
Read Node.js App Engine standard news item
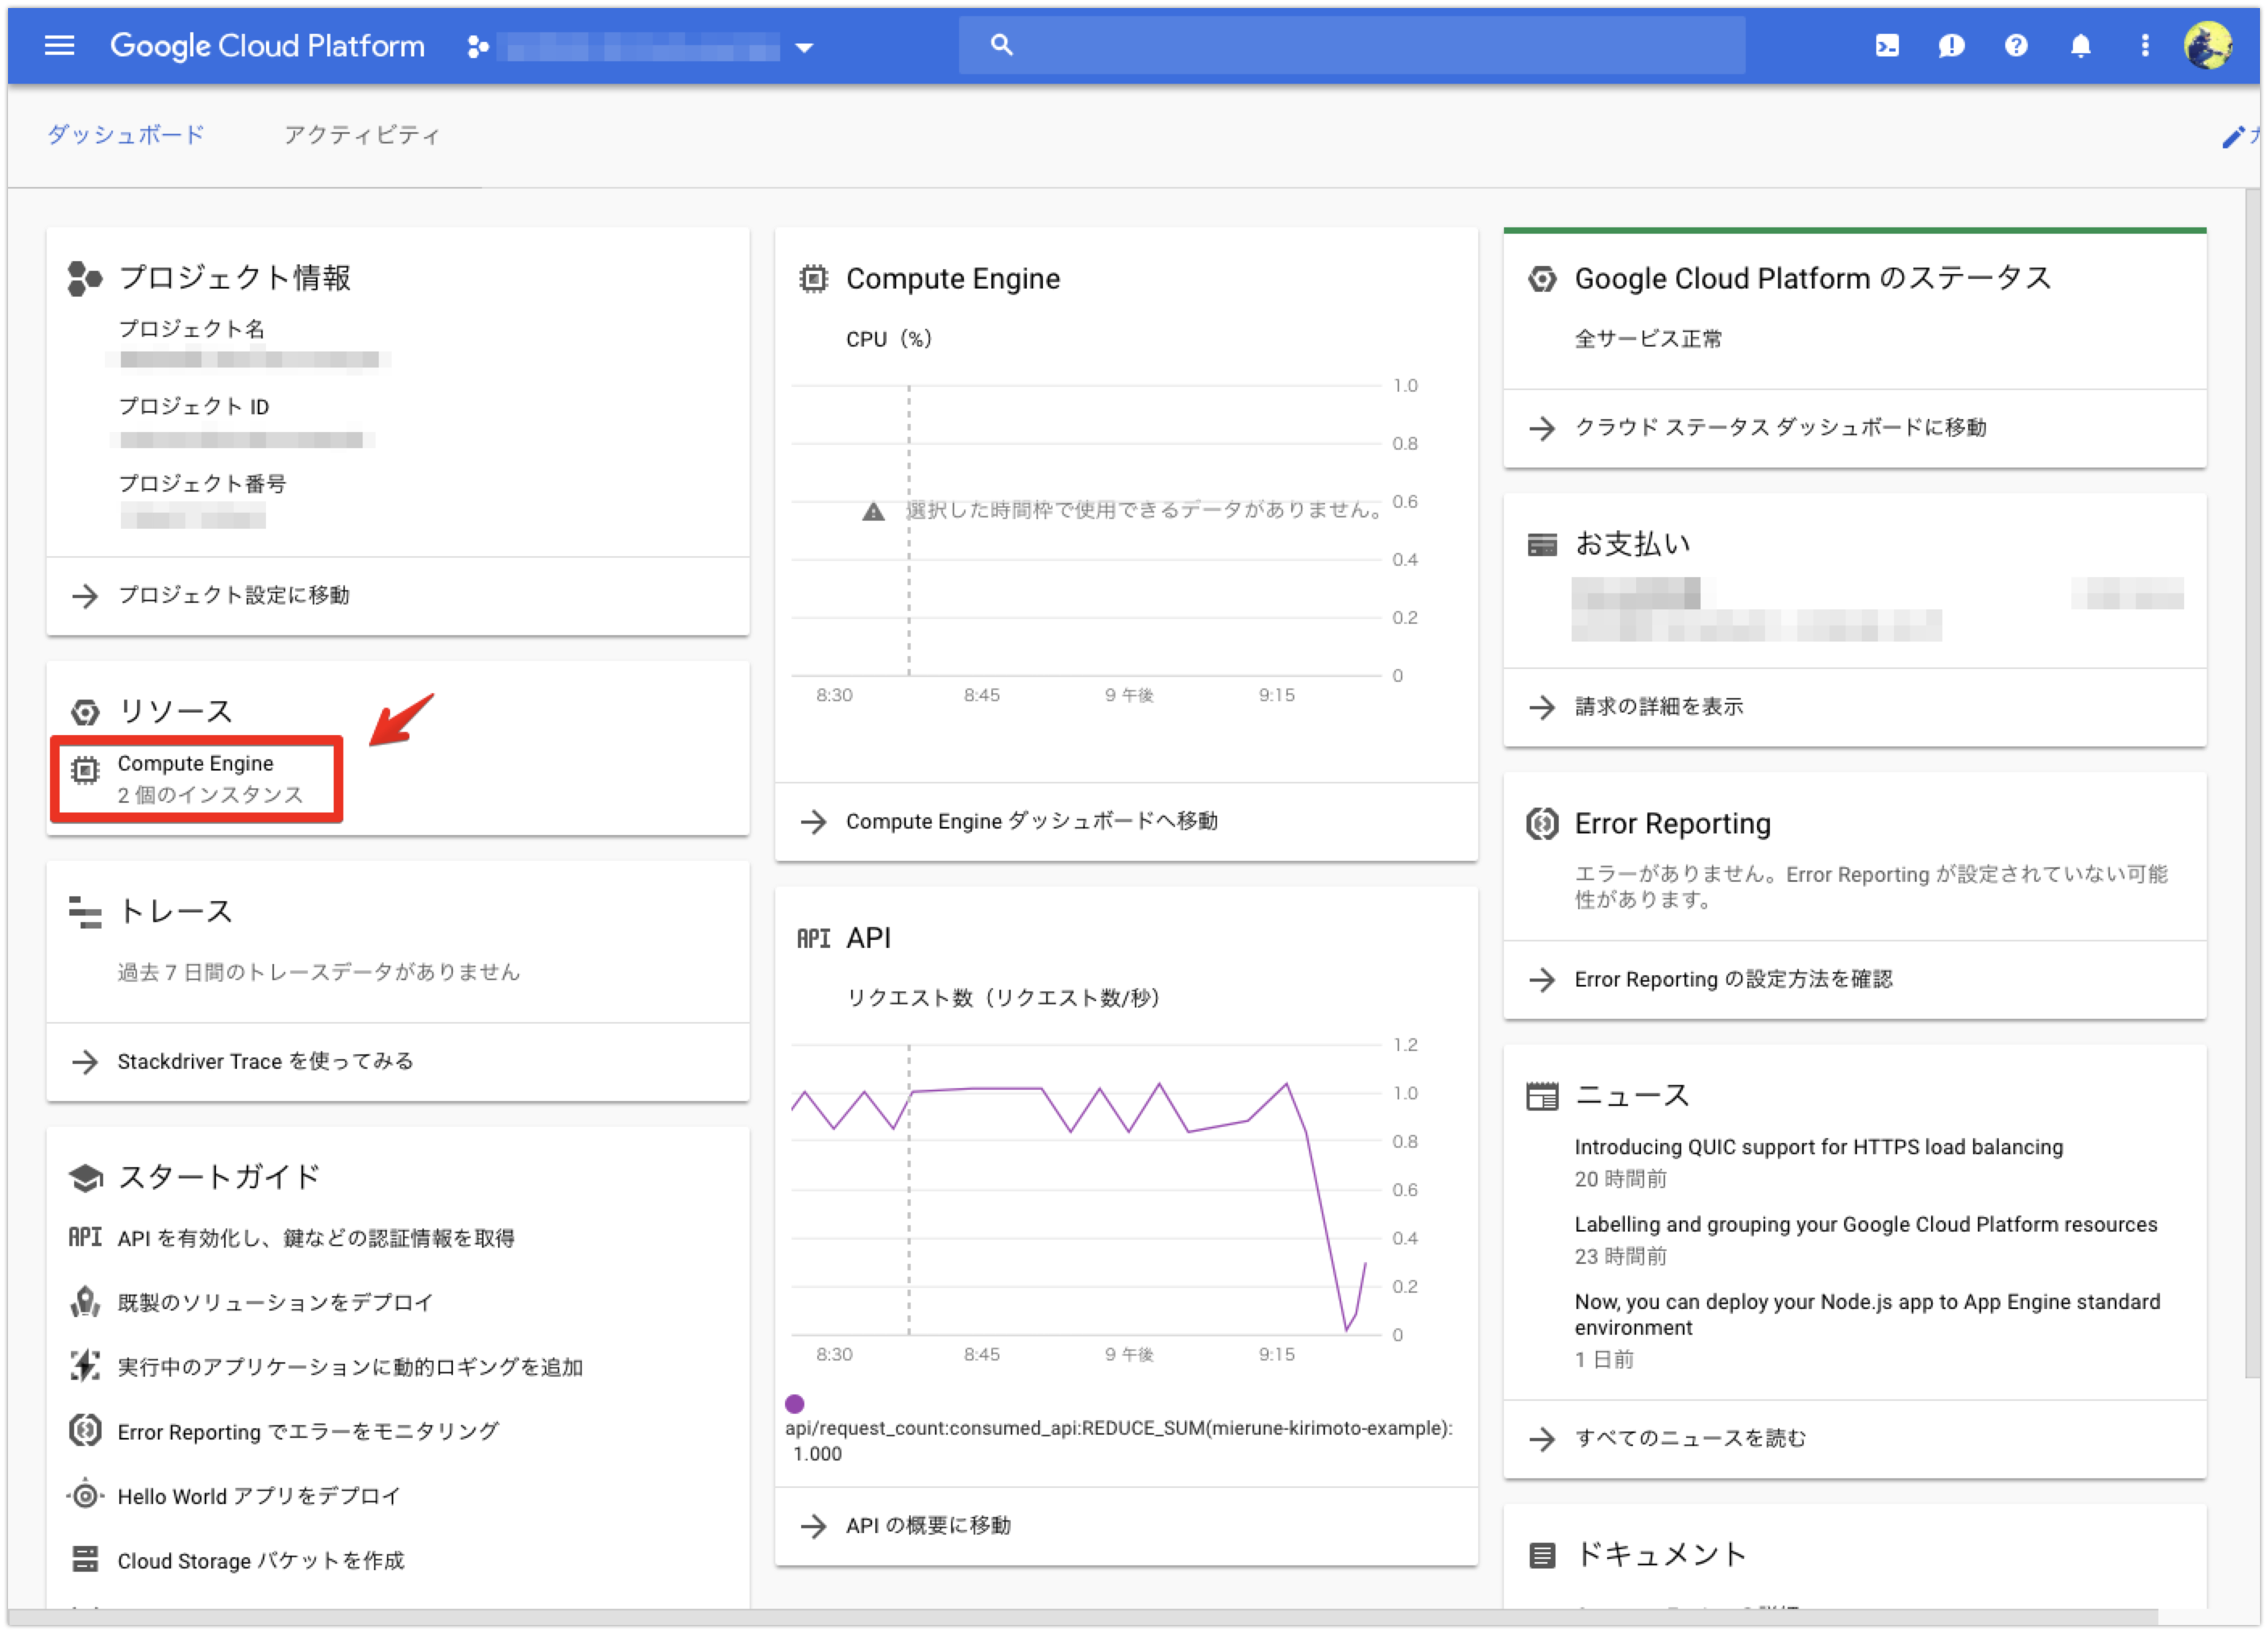pos(1867,1315)
